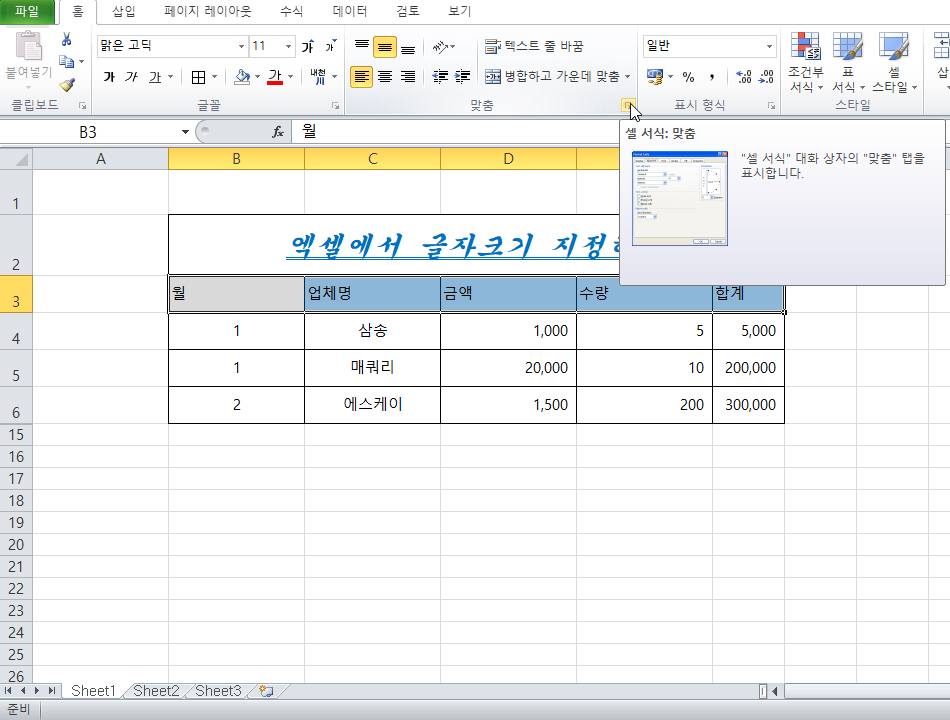
Task: Click the increase indent icon
Action: click(462, 77)
